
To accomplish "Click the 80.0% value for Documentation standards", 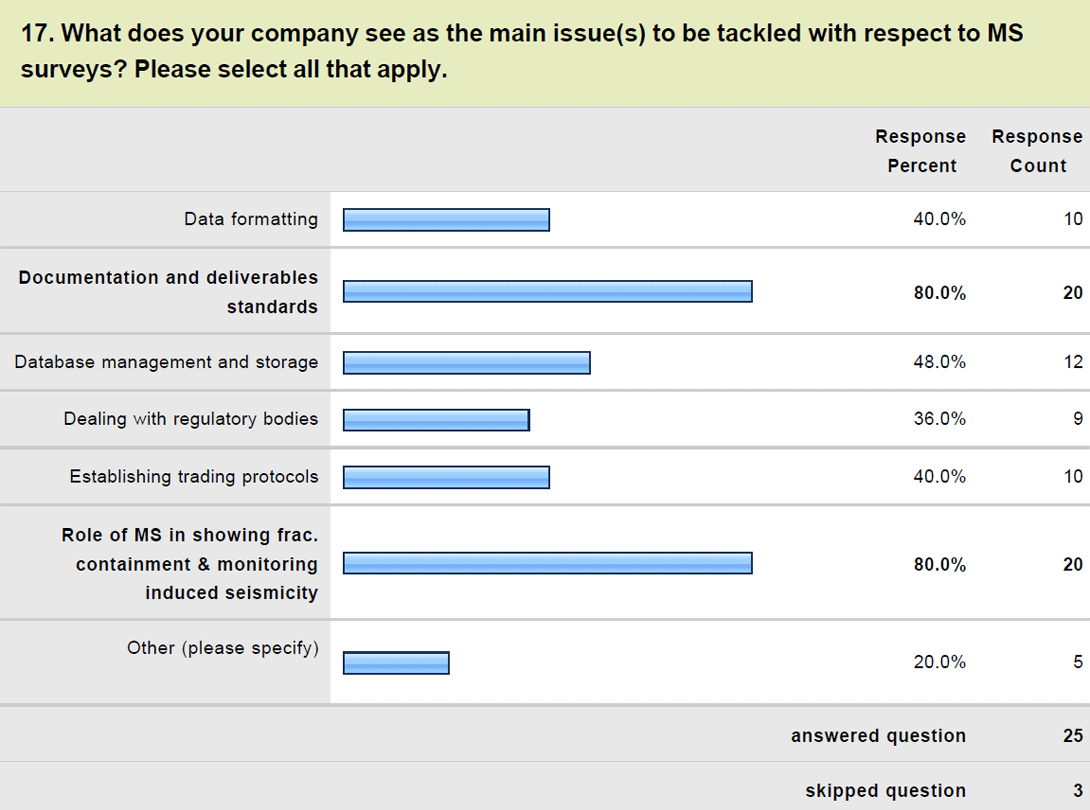I will [x=940, y=293].
